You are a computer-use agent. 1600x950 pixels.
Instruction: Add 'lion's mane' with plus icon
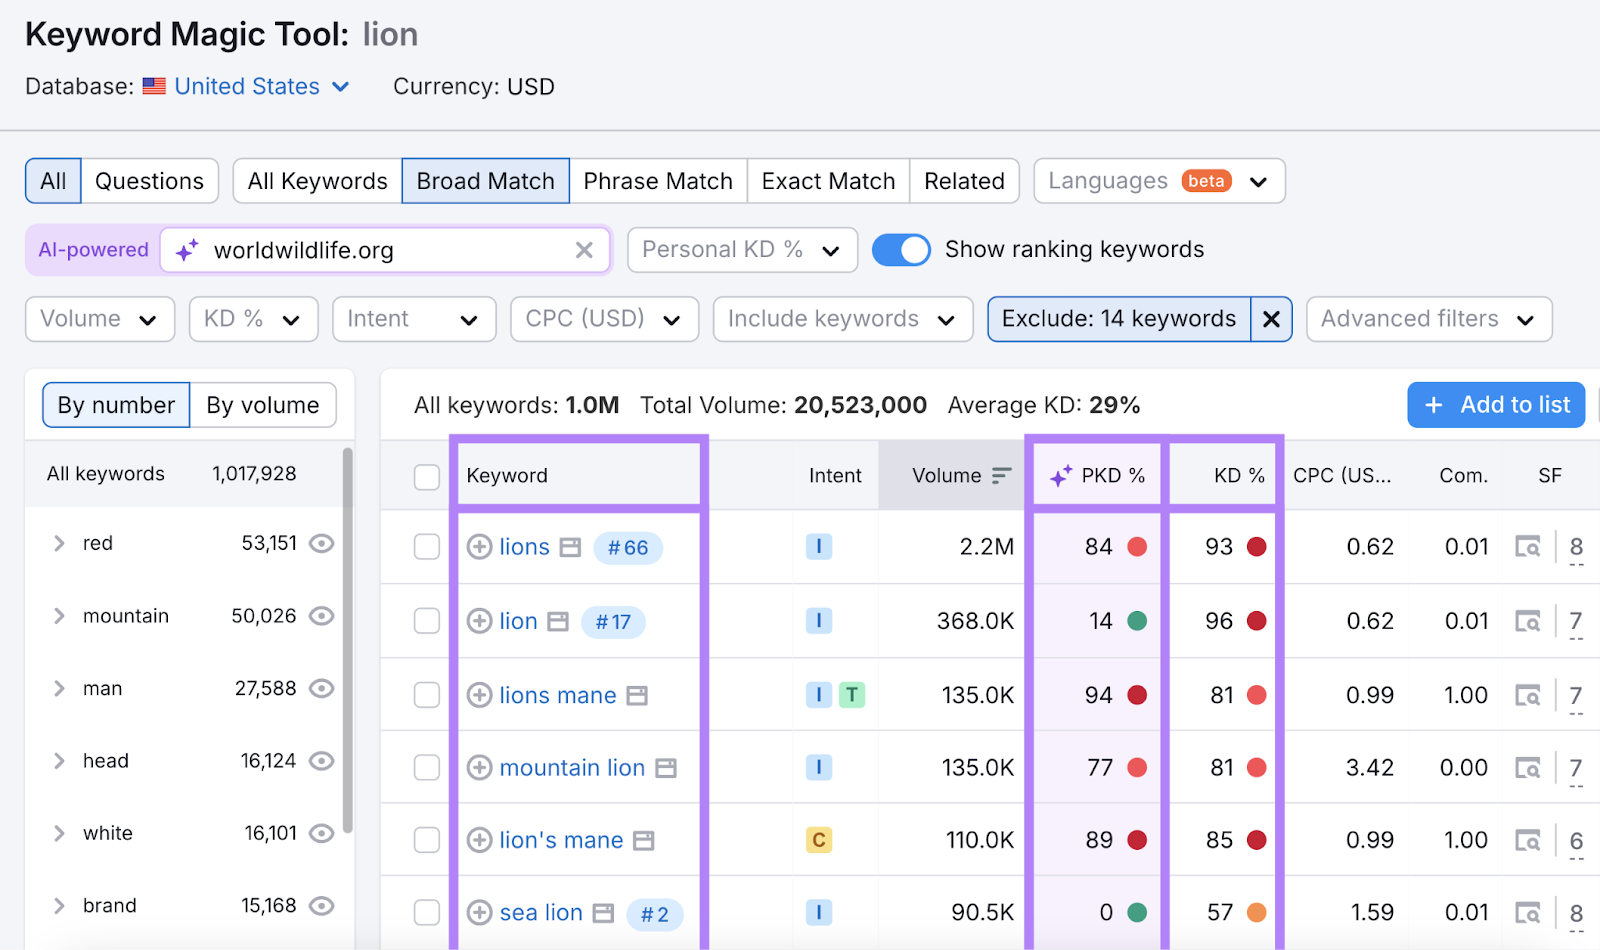(480, 840)
